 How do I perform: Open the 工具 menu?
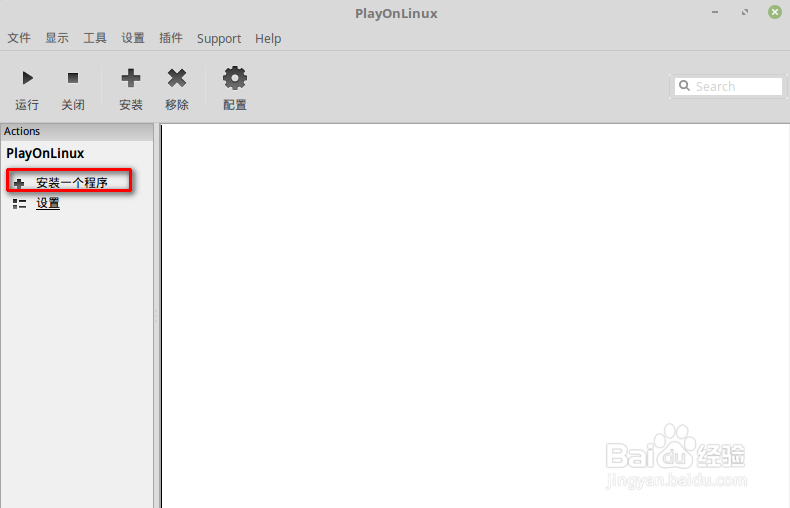click(x=95, y=38)
